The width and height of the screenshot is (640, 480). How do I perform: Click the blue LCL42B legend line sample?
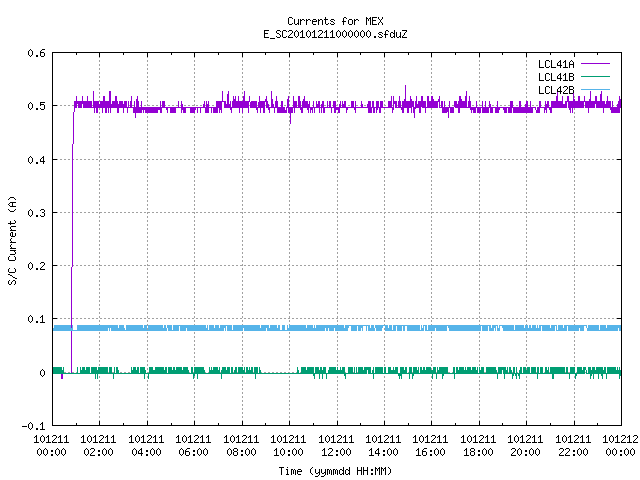pos(595,89)
